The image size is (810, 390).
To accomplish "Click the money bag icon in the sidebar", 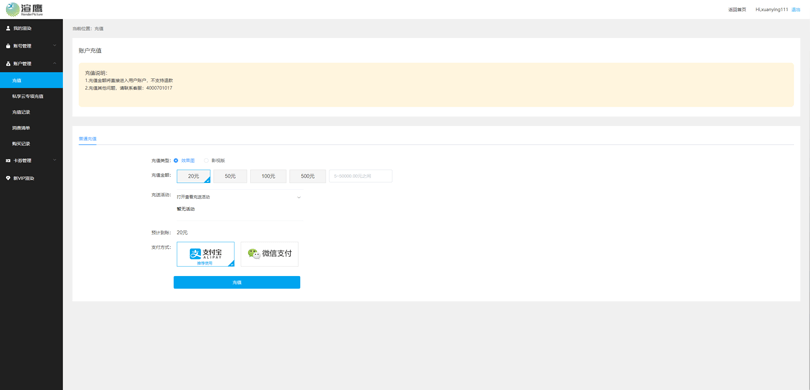I will [8, 64].
